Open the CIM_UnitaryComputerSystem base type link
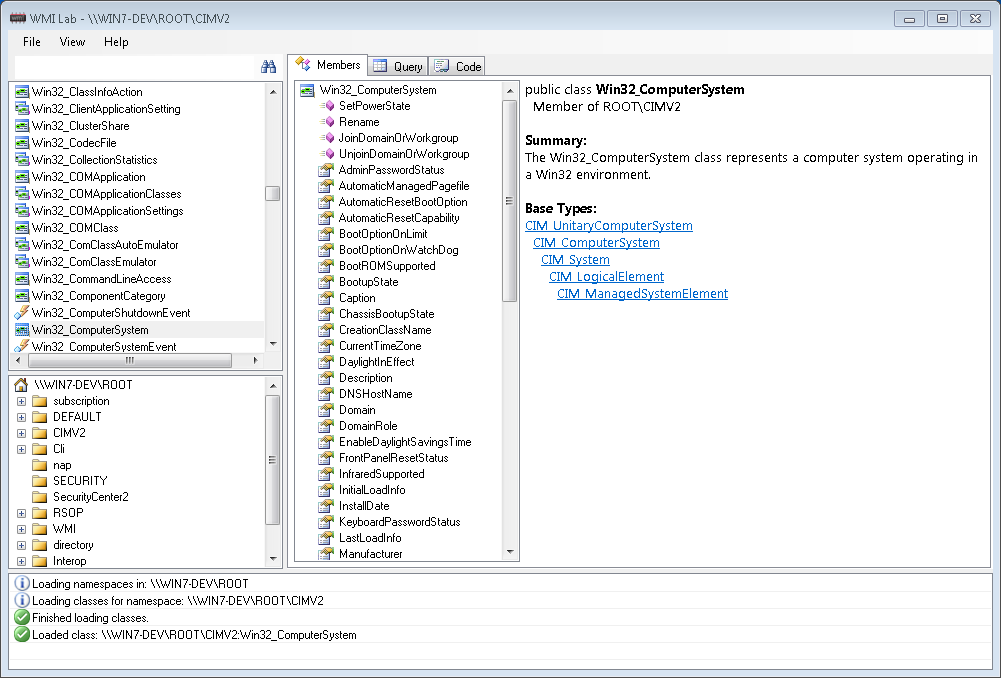 click(608, 225)
